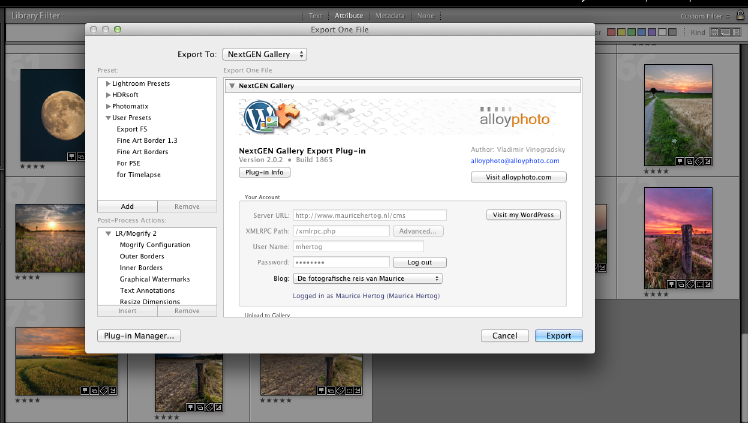Click the Plug-in Info button
Image resolution: width=748 pixels, height=423 pixels.
pyautogui.click(x=265, y=173)
